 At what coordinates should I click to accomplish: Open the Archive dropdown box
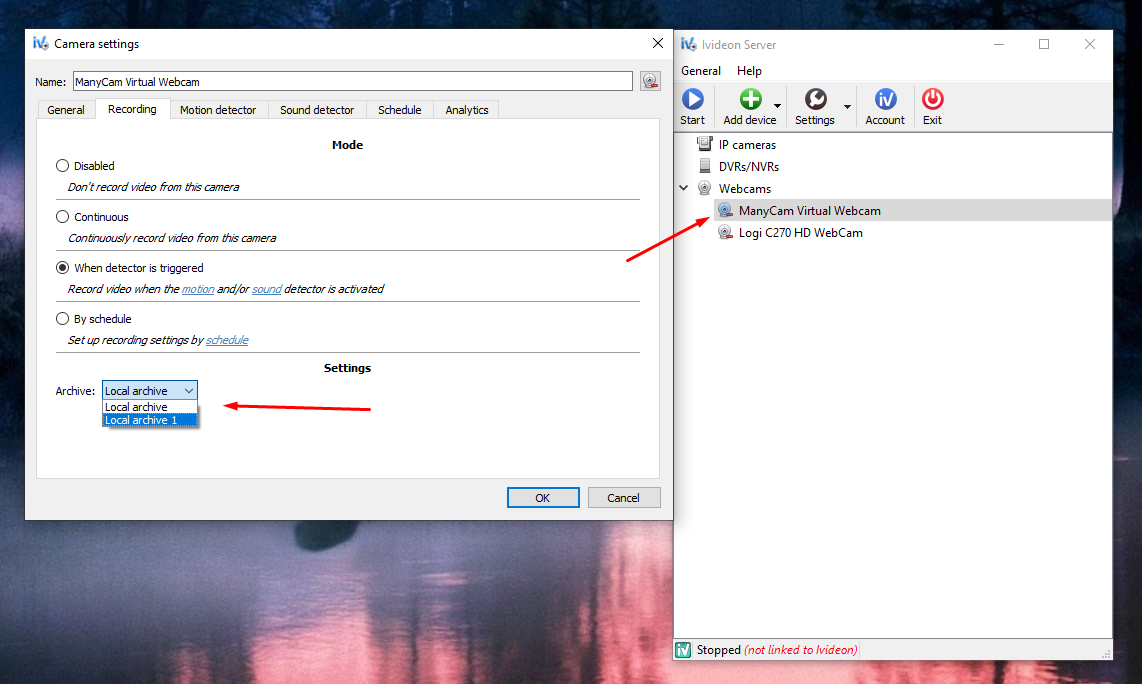coord(149,390)
